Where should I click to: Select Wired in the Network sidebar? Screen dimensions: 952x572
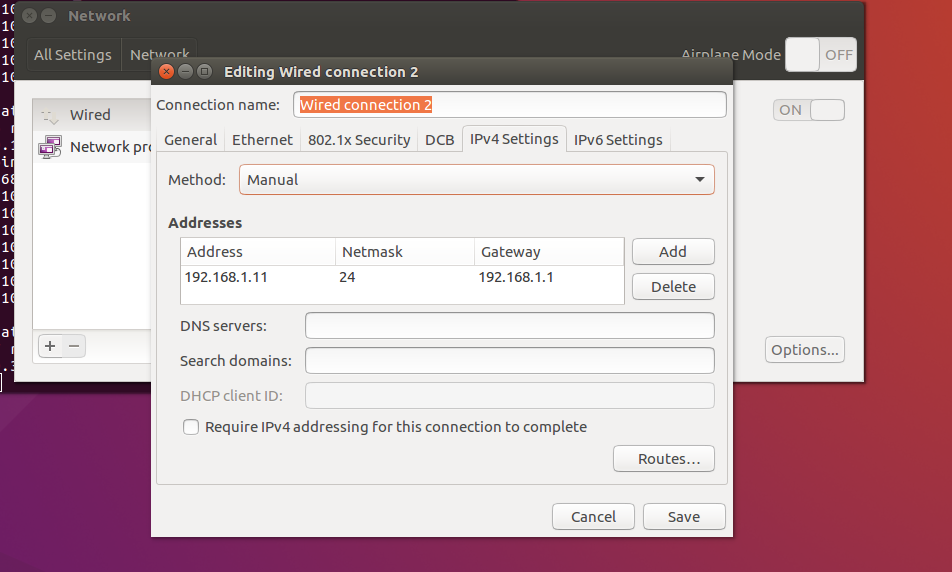92,115
